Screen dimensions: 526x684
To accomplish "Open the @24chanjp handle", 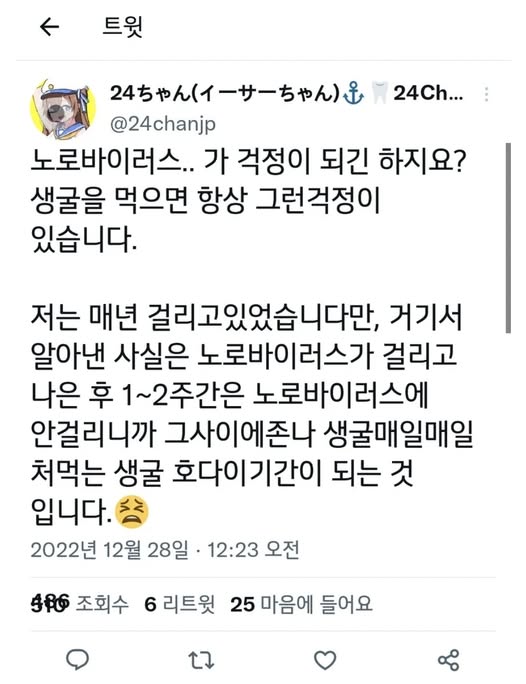I will (x=163, y=124).
